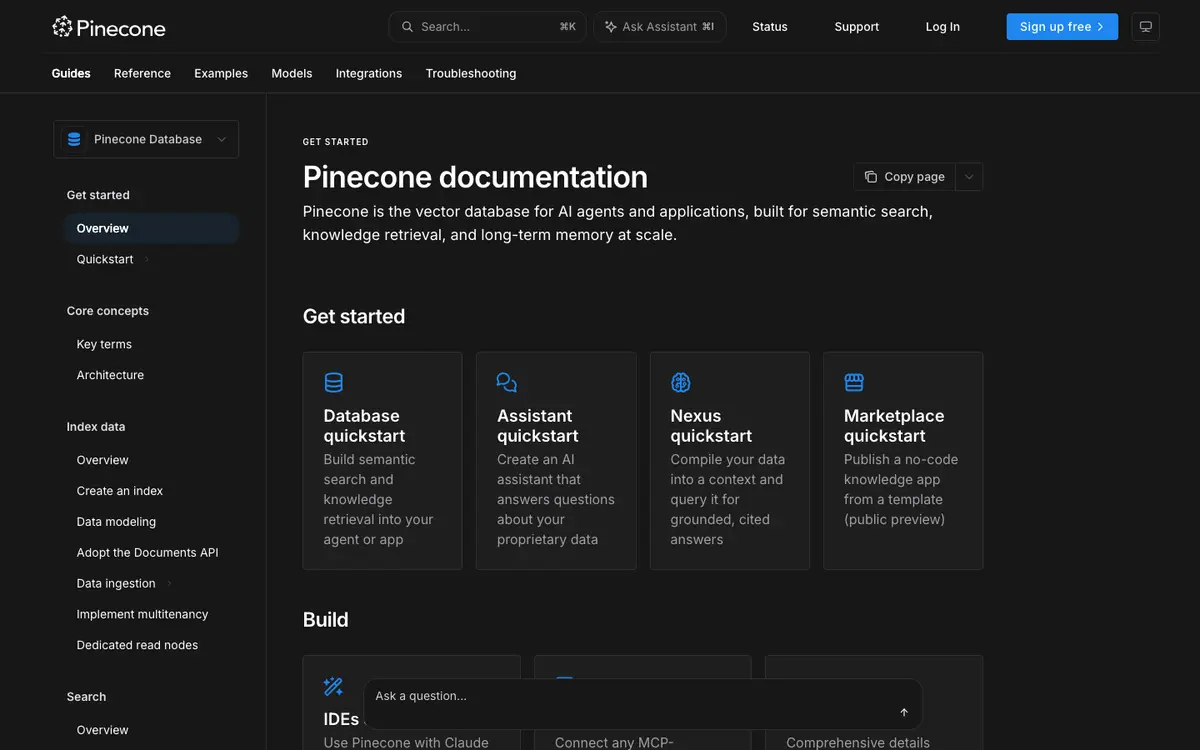
Task: Click the Copy page button
Action: coord(905,177)
